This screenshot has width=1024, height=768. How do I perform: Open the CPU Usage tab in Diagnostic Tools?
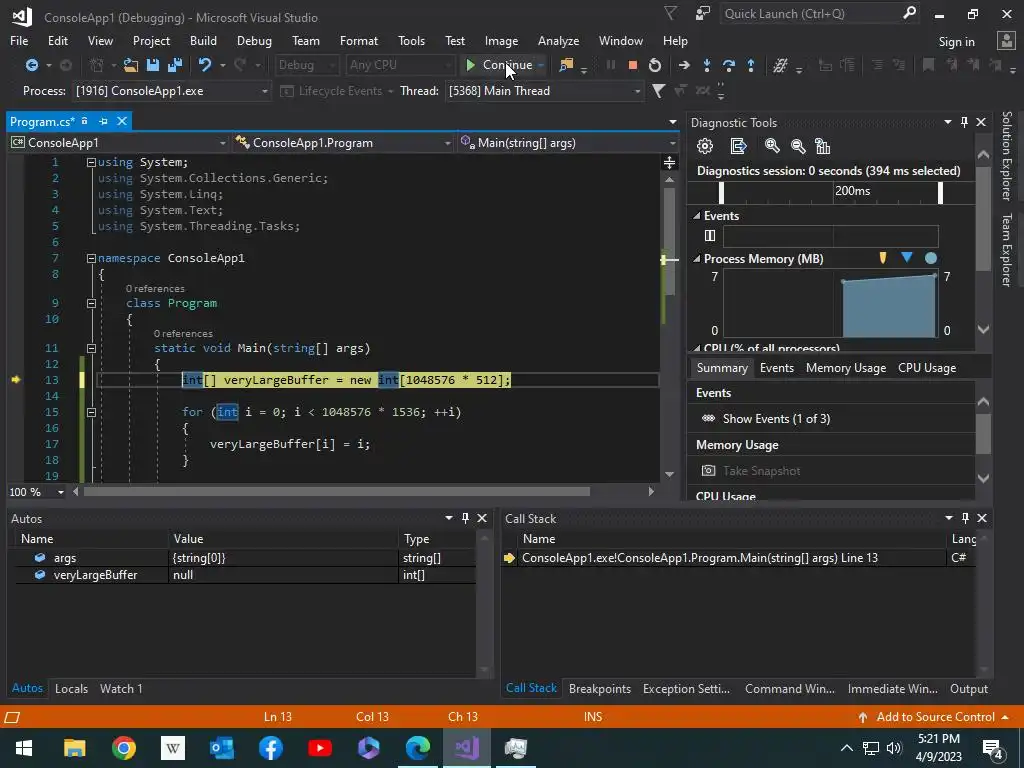(927, 368)
